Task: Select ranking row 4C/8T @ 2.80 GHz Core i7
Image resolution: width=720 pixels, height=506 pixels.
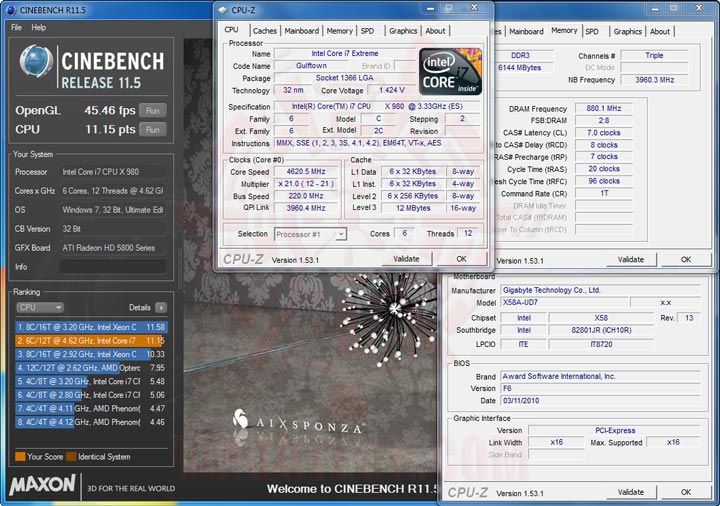Action: (x=91, y=395)
